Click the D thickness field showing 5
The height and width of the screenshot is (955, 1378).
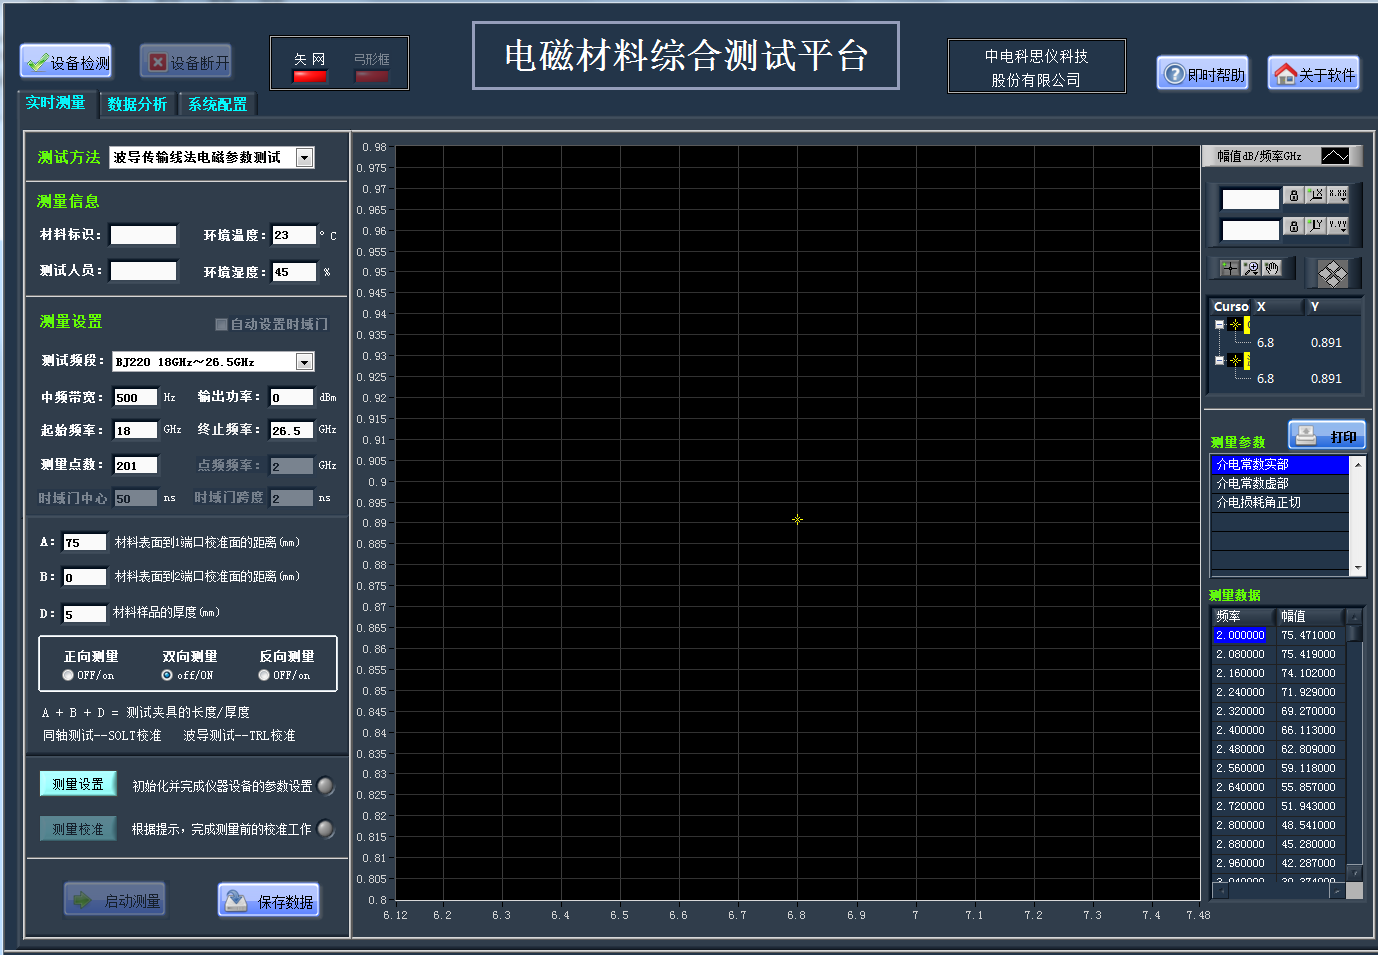tap(85, 615)
